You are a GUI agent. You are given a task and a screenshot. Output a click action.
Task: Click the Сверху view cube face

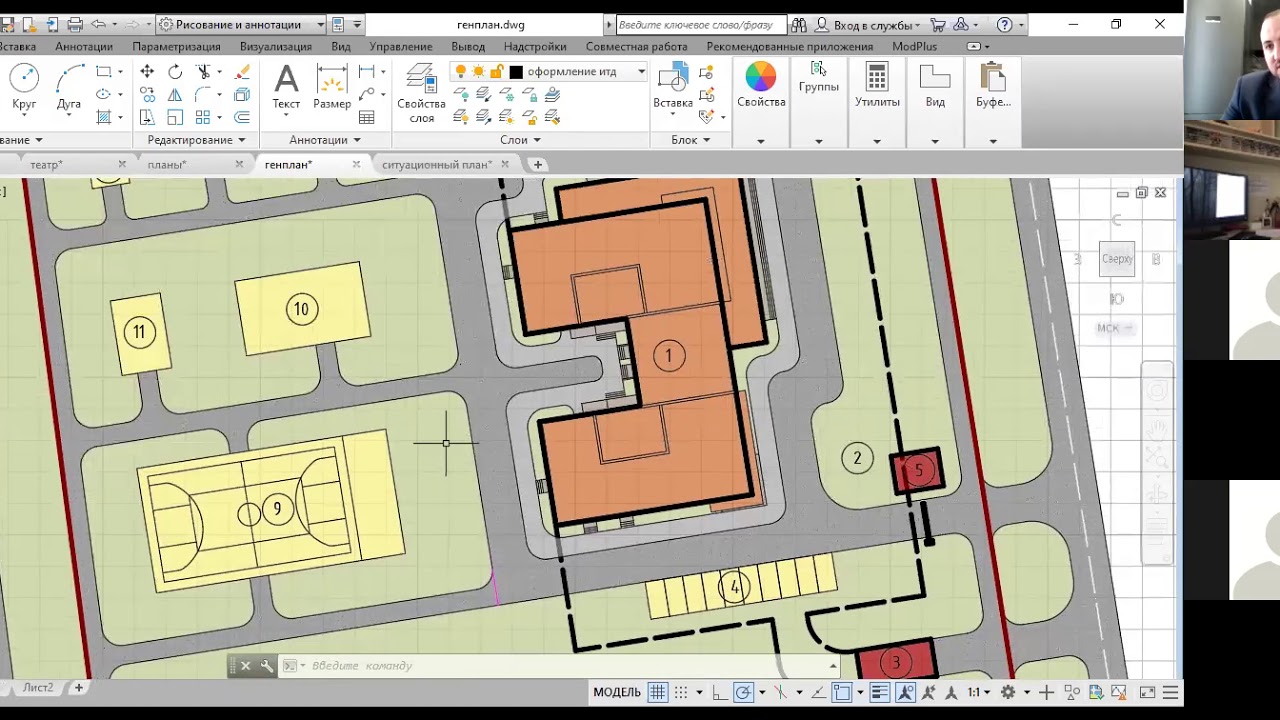[1117, 259]
